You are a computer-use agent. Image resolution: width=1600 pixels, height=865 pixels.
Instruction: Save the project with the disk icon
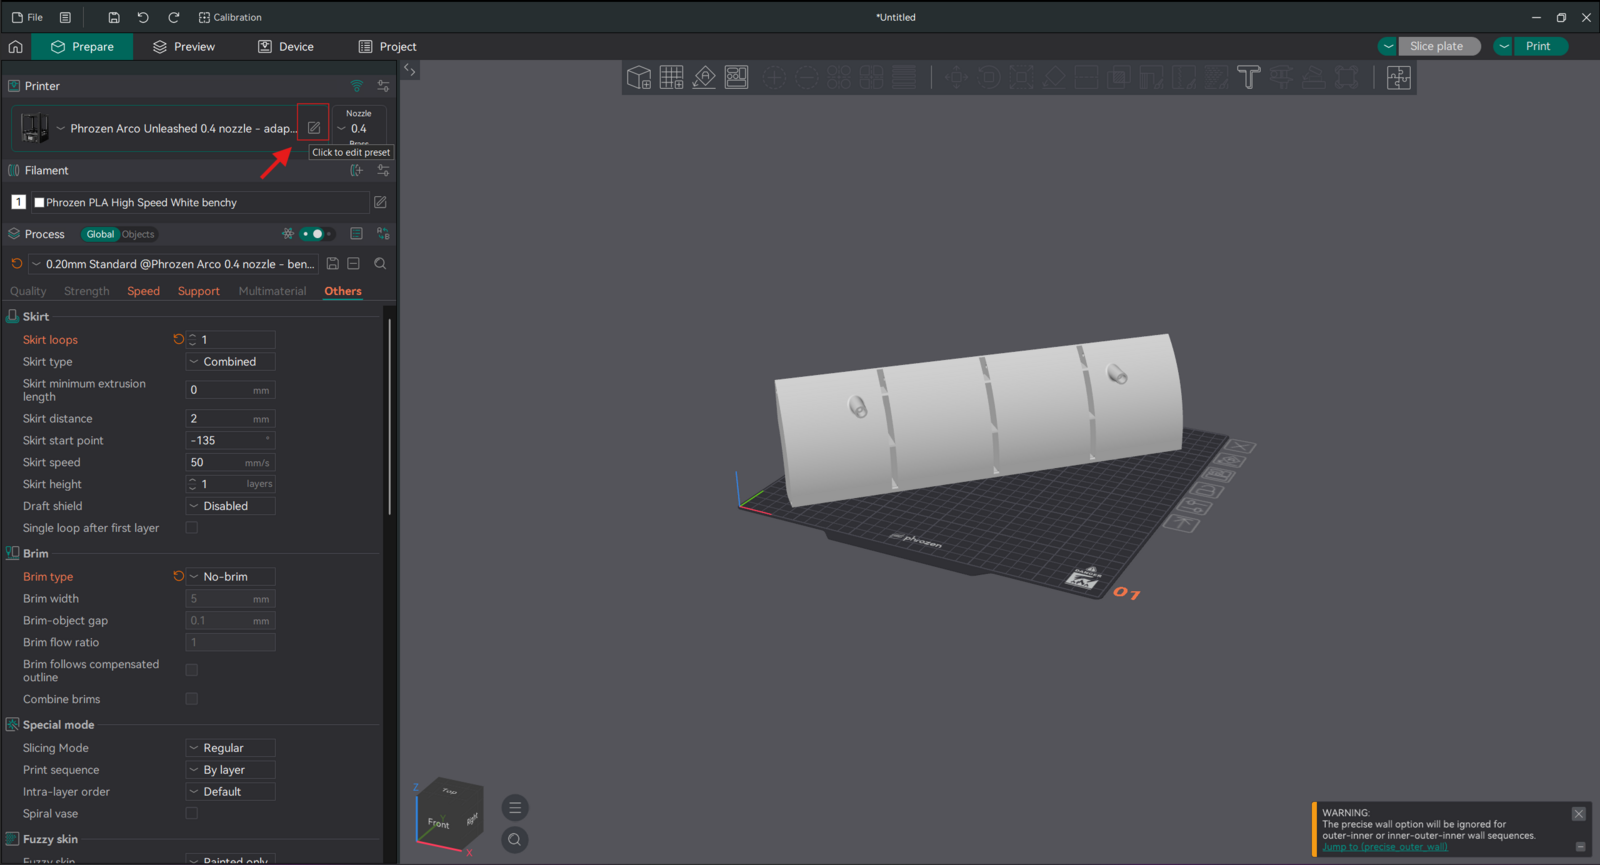coord(114,17)
